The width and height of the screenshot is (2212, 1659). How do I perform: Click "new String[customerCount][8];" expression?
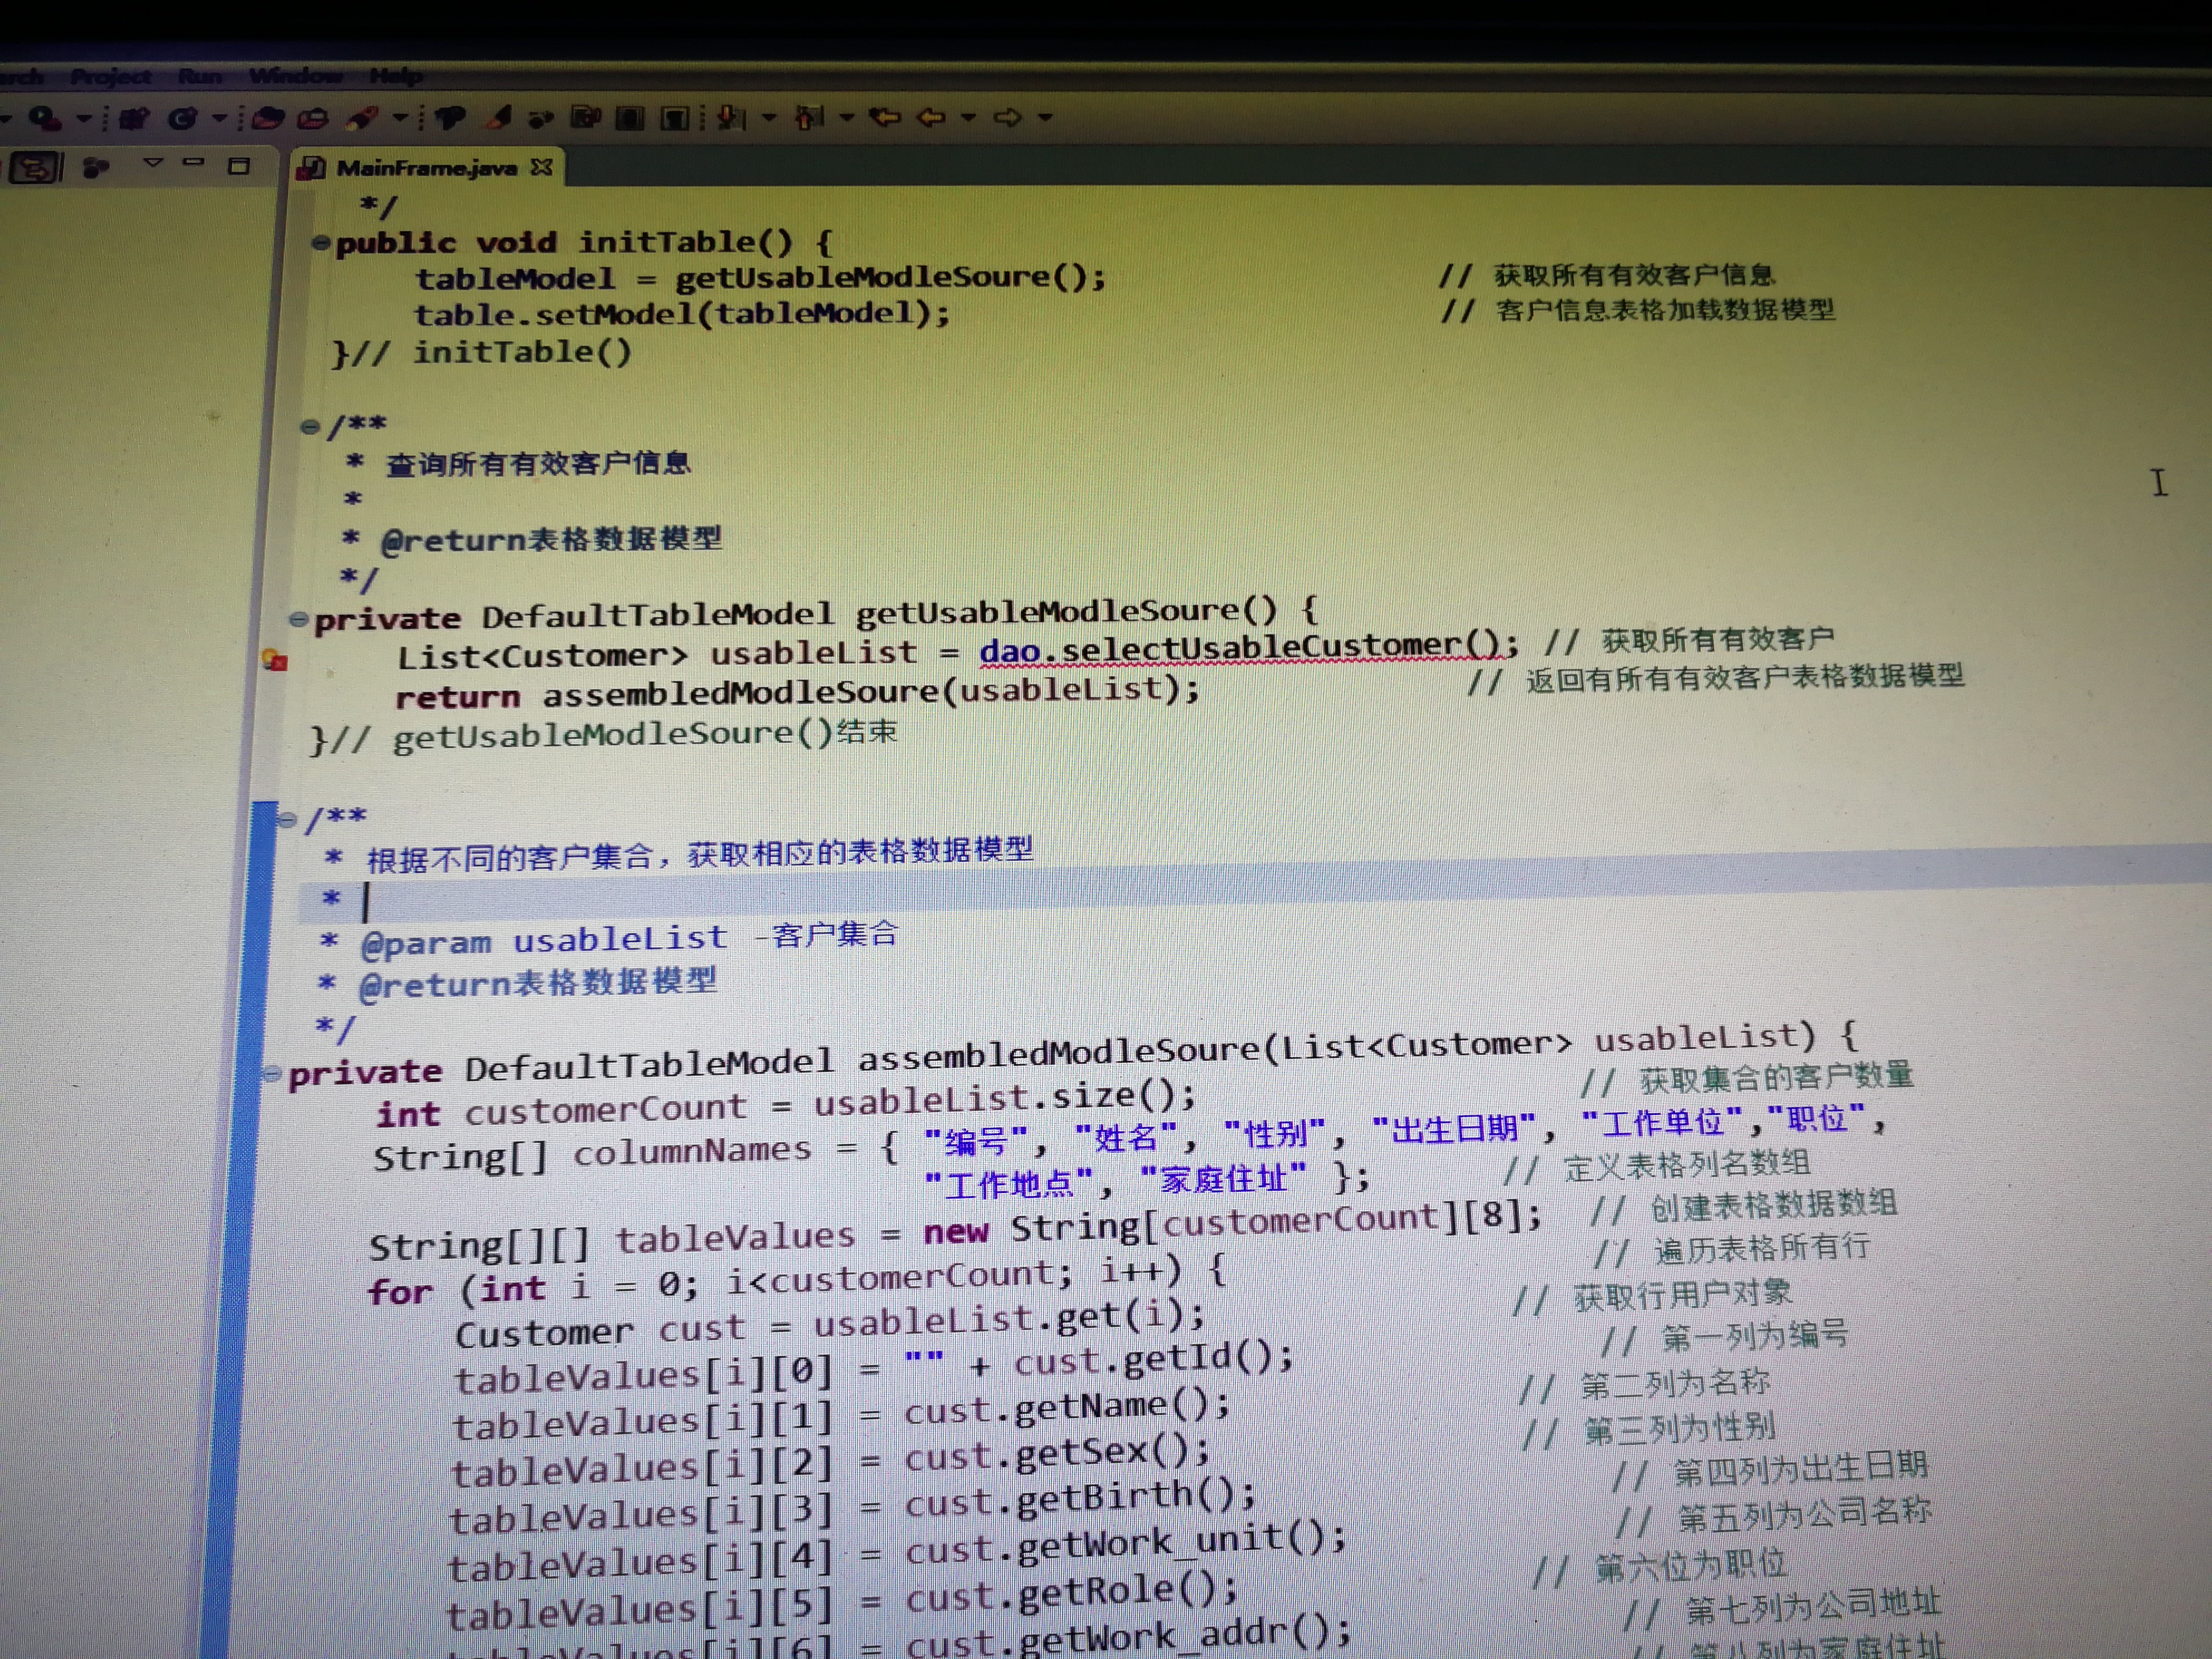click(1233, 1224)
